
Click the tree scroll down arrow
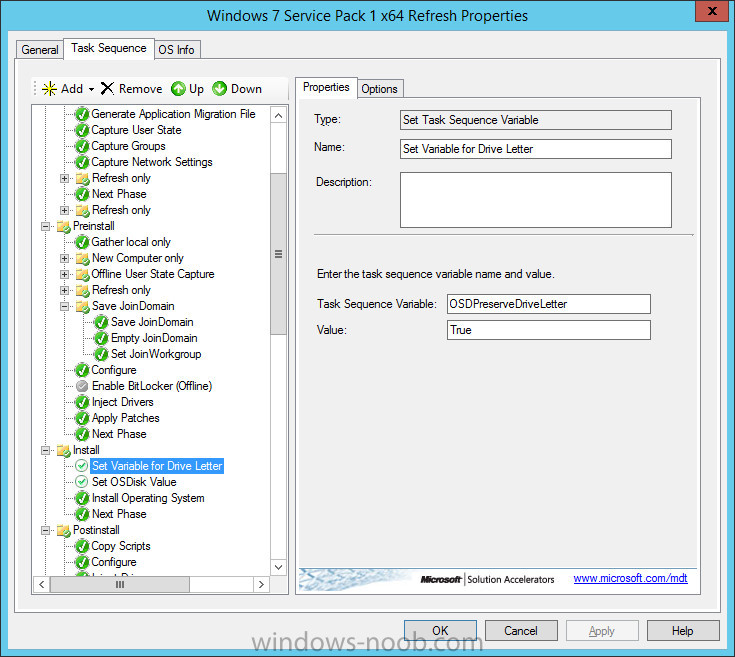pyautogui.click(x=278, y=567)
